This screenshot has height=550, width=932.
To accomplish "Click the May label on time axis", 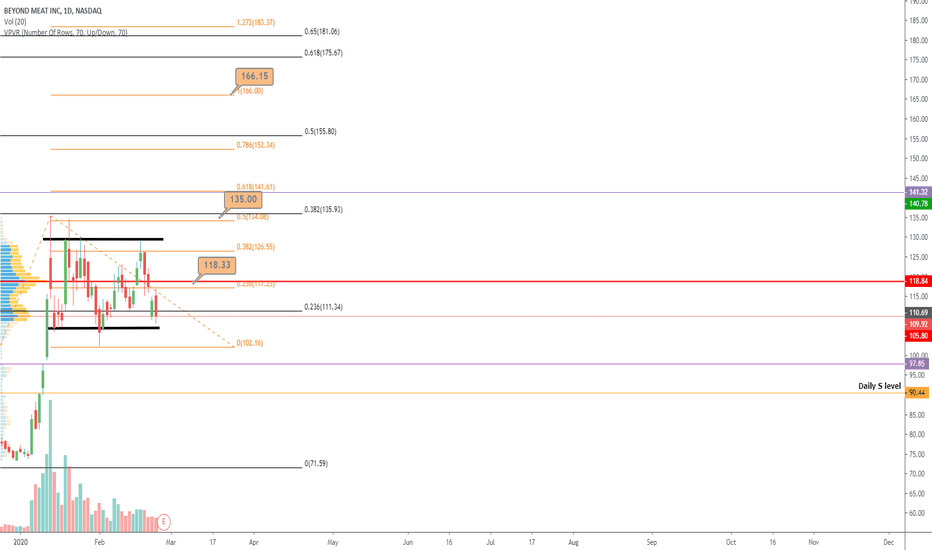I will click(332, 542).
